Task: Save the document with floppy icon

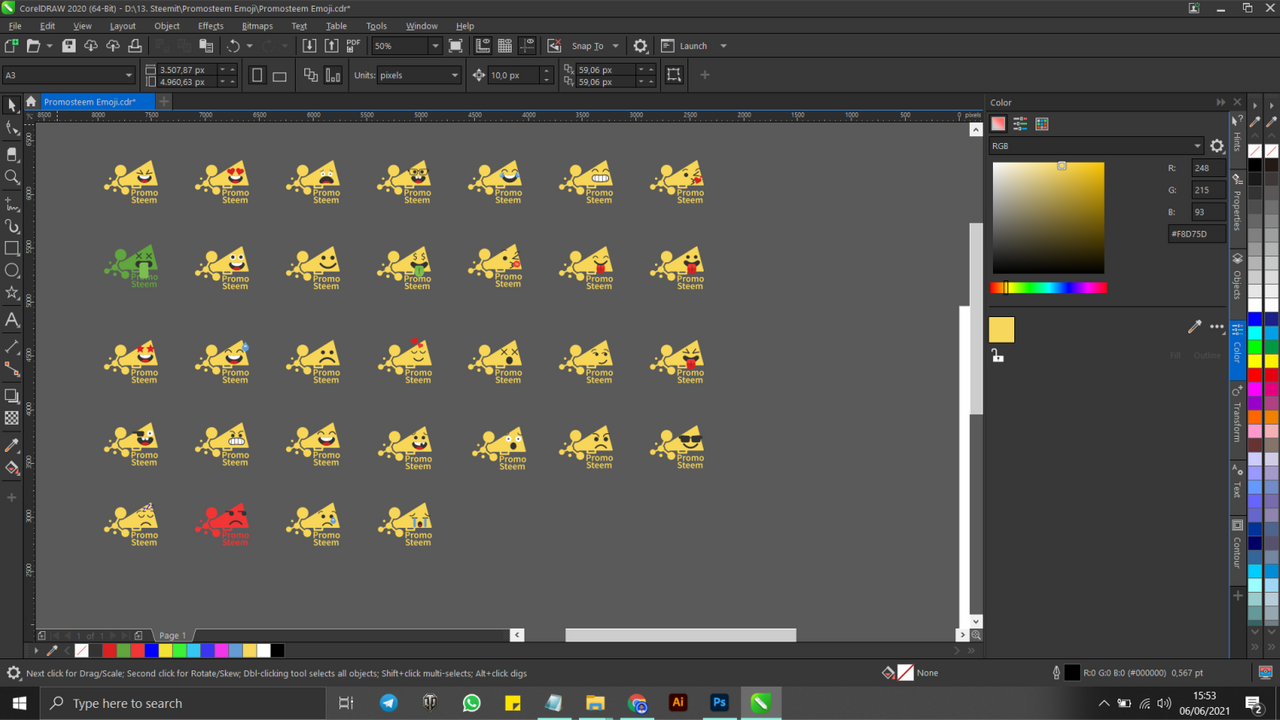Action: pos(68,46)
